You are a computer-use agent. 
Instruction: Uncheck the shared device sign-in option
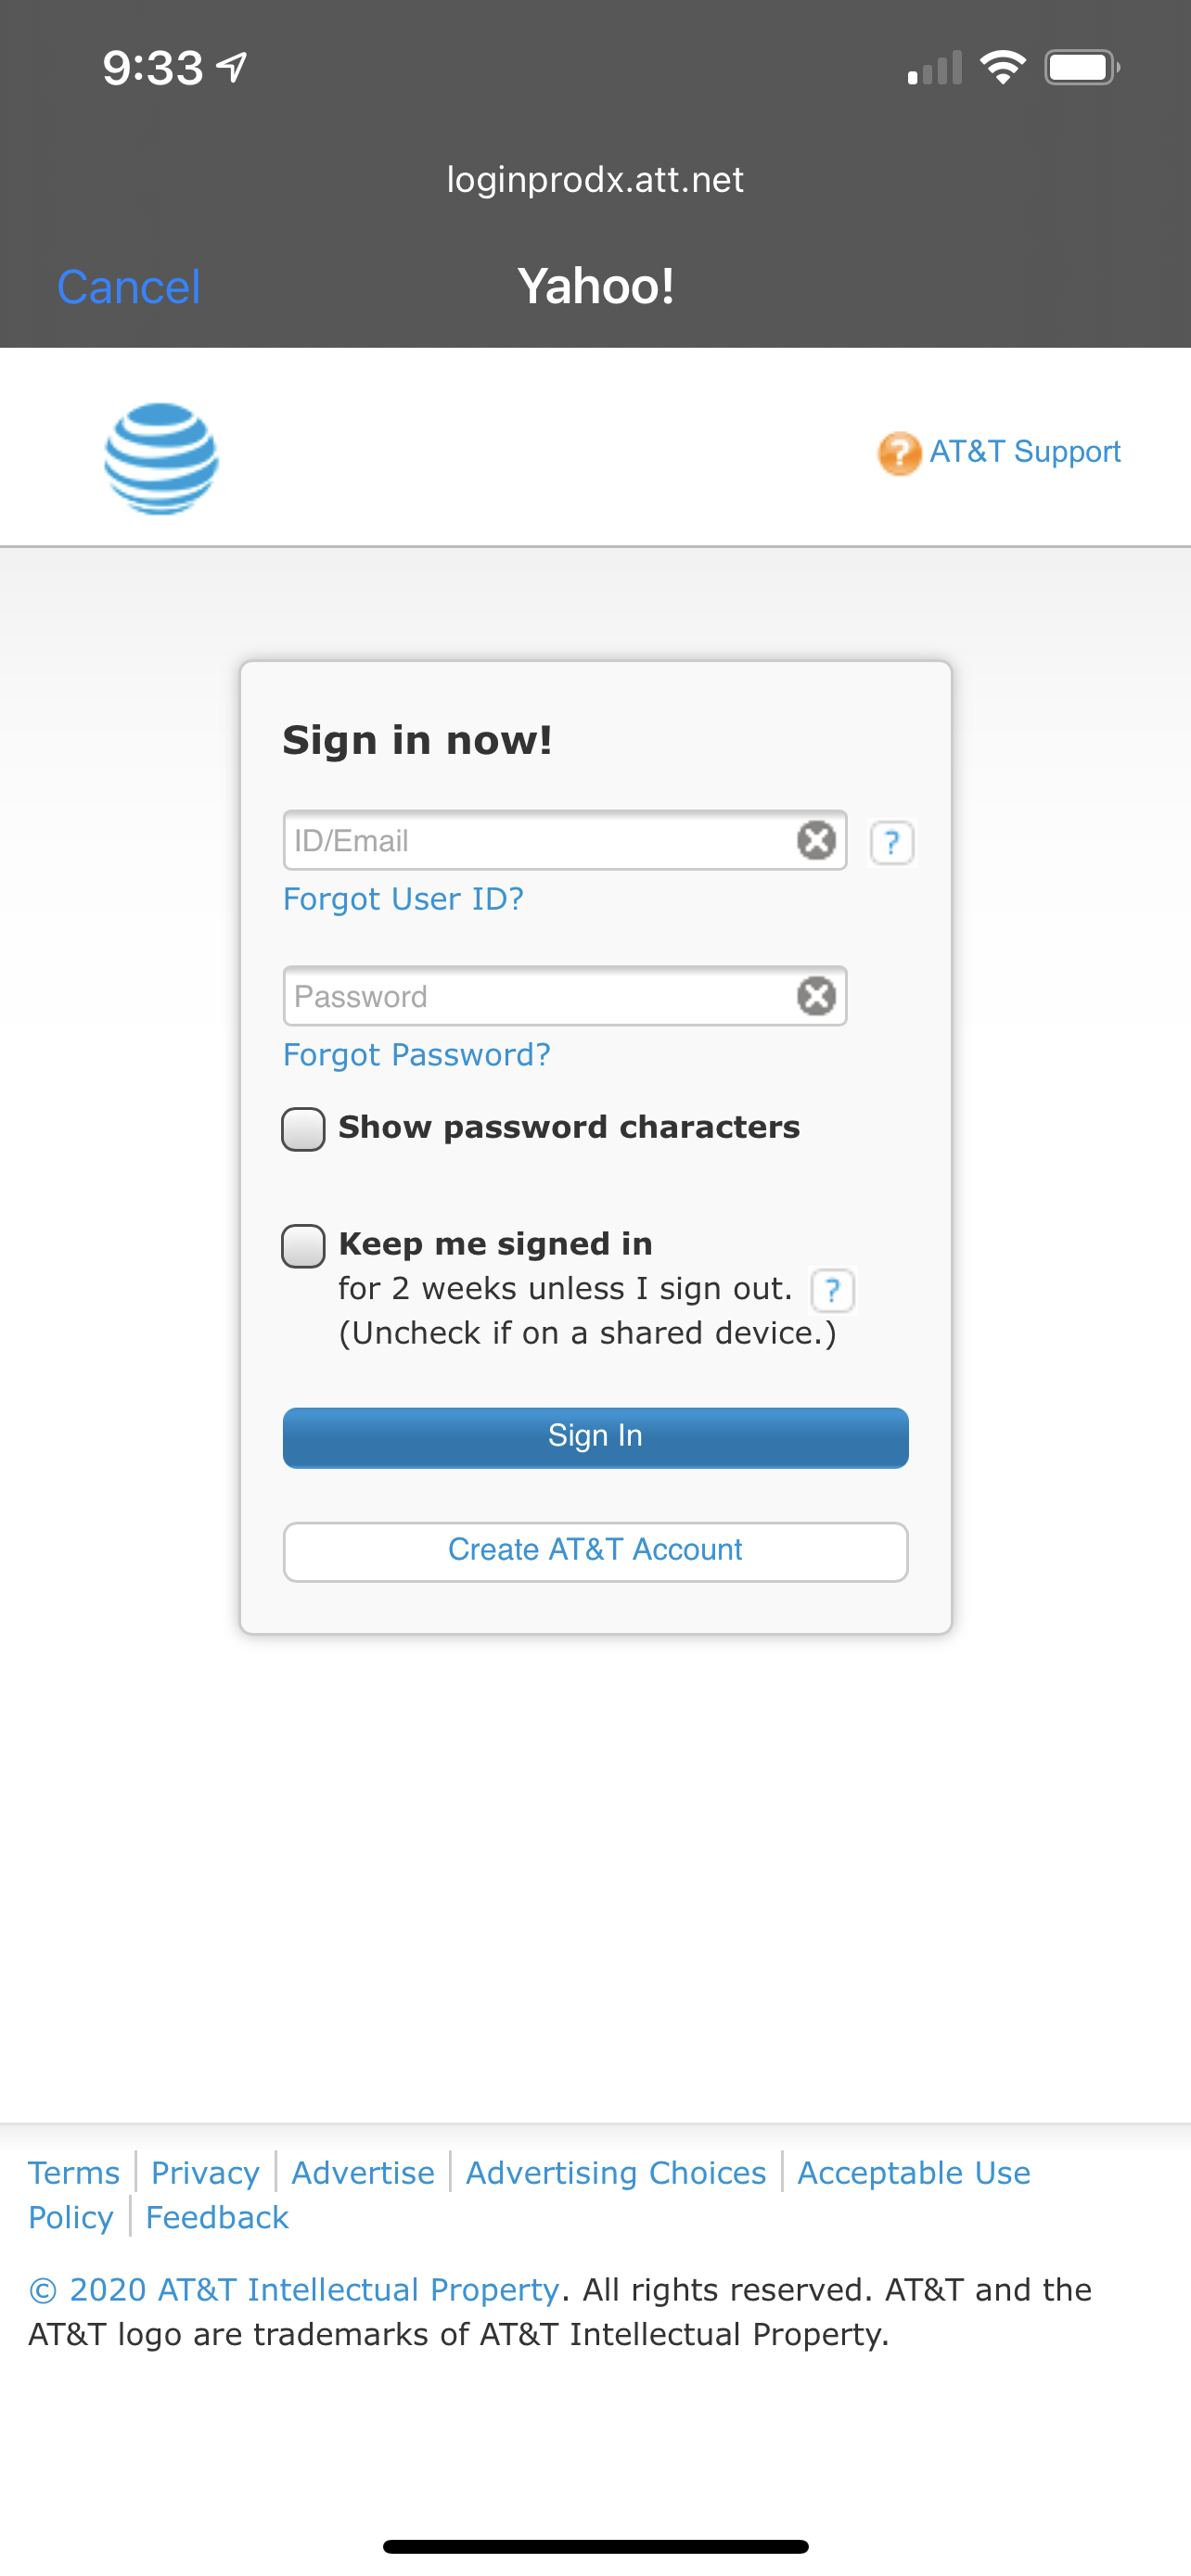(x=303, y=1245)
